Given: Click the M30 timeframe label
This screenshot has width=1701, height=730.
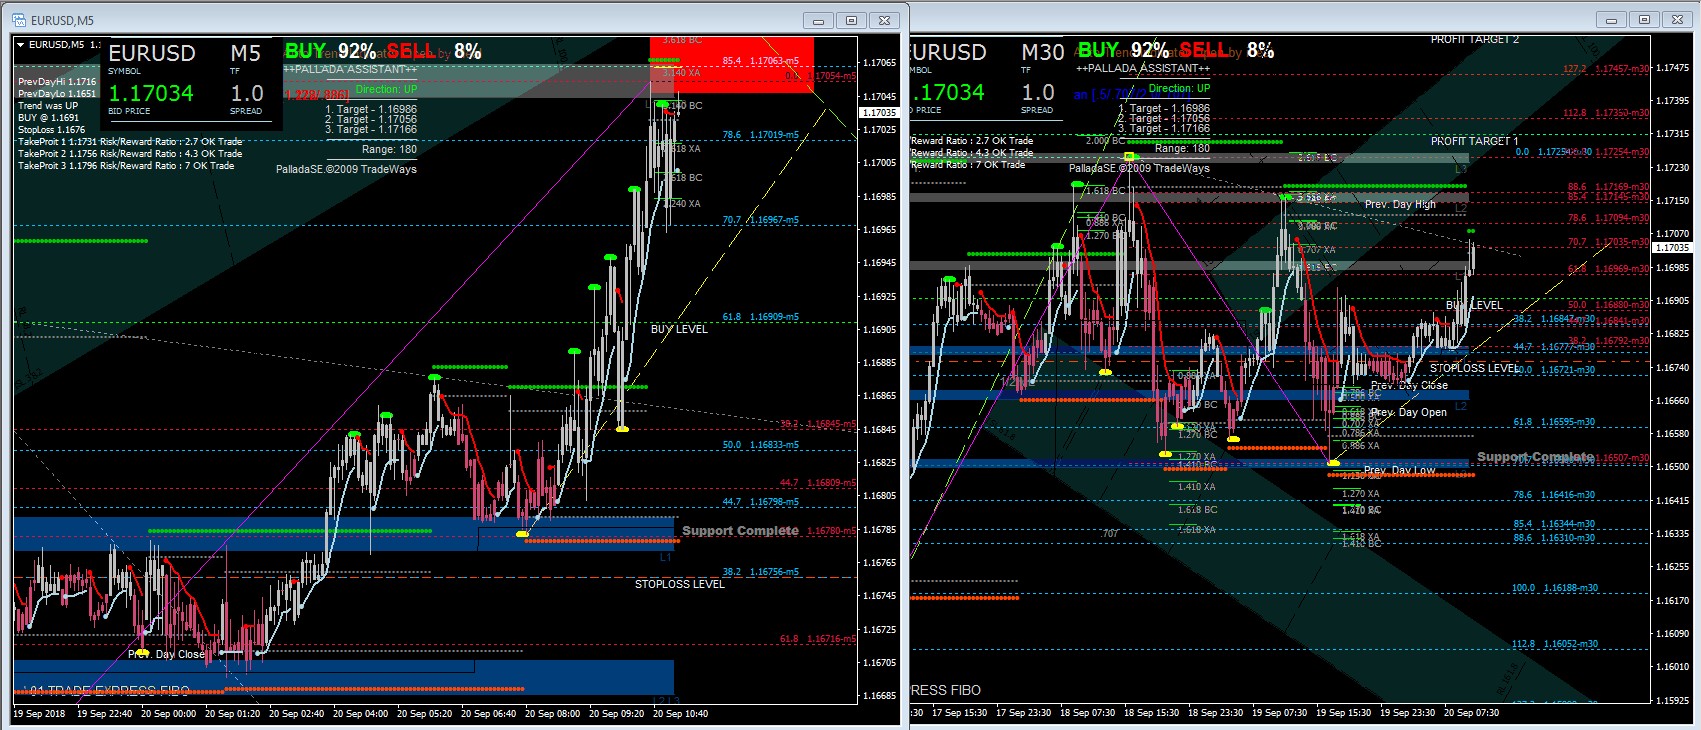Looking at the screenshot, I should [x=1043, y=52].
